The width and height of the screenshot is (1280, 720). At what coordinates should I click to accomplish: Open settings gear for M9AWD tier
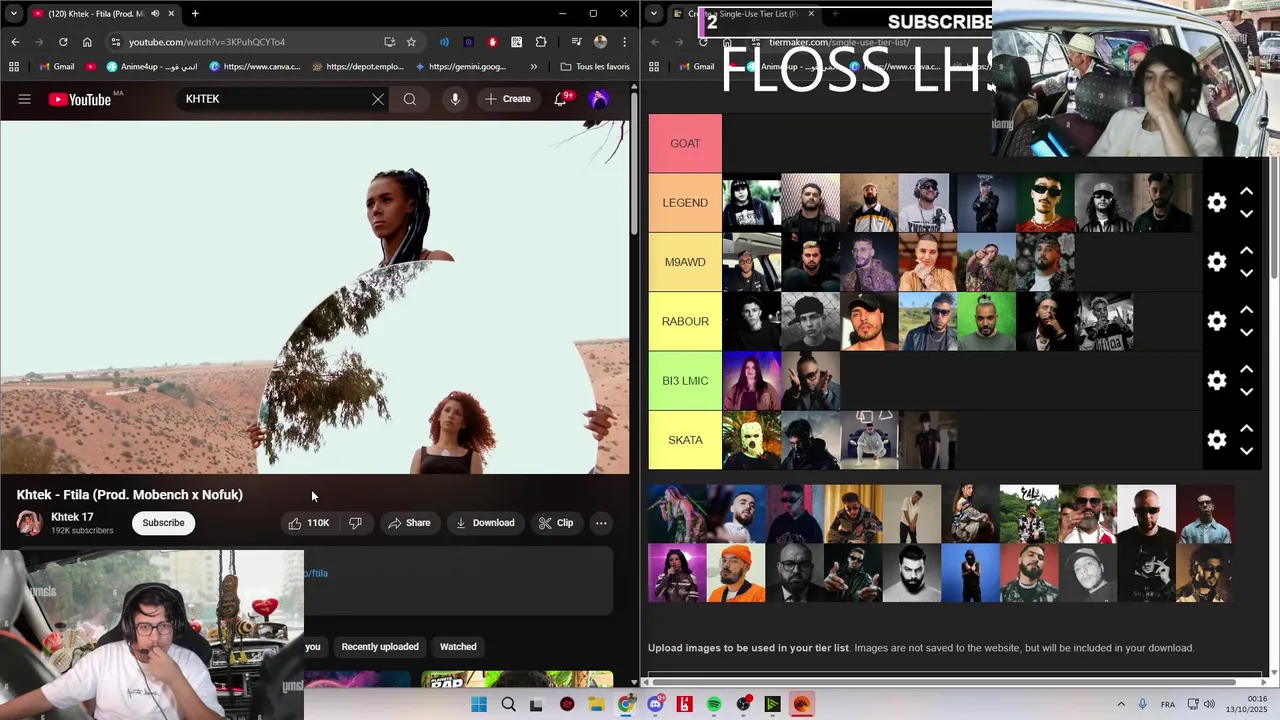click(x=1217, y=262)
